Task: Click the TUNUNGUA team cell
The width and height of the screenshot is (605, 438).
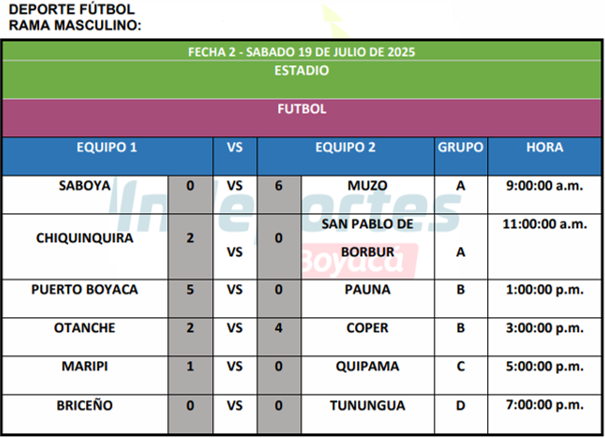Action: pos(368,414)
